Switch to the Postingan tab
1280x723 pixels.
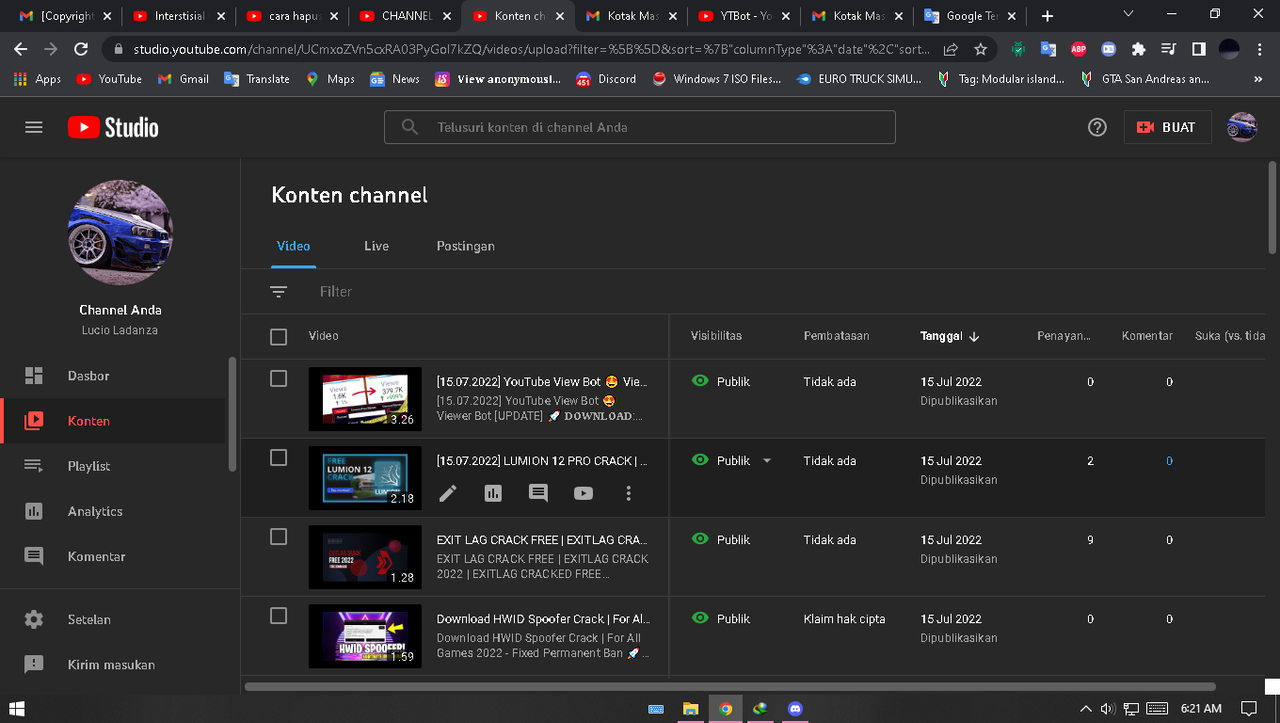465,246
